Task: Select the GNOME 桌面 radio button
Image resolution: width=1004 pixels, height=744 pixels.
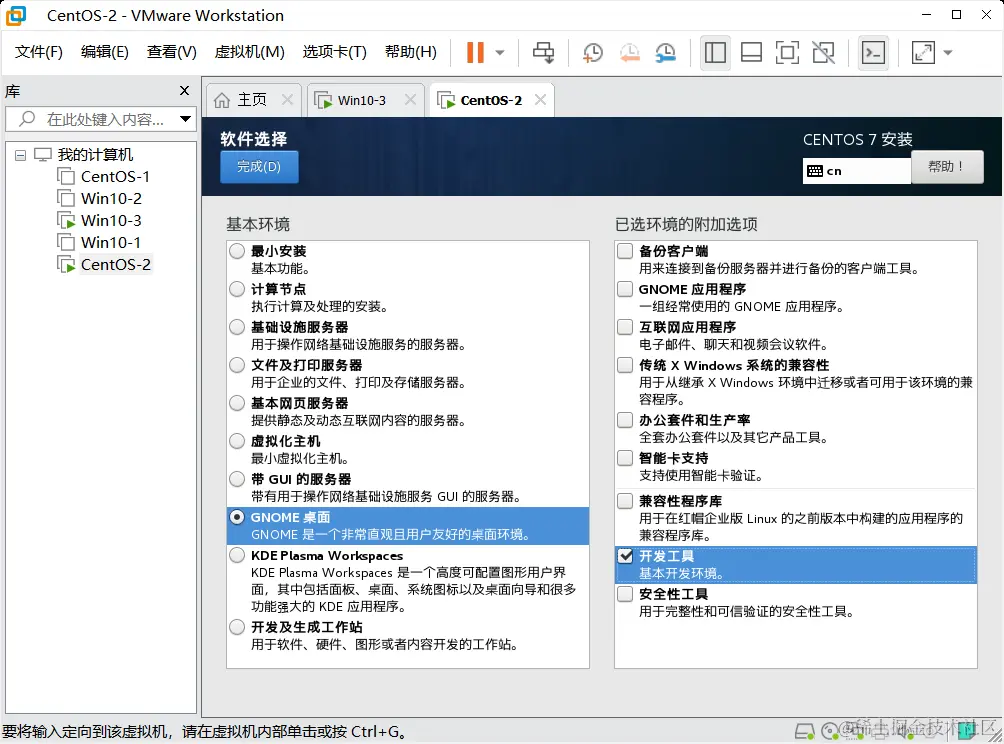Action: coord(237,517)
